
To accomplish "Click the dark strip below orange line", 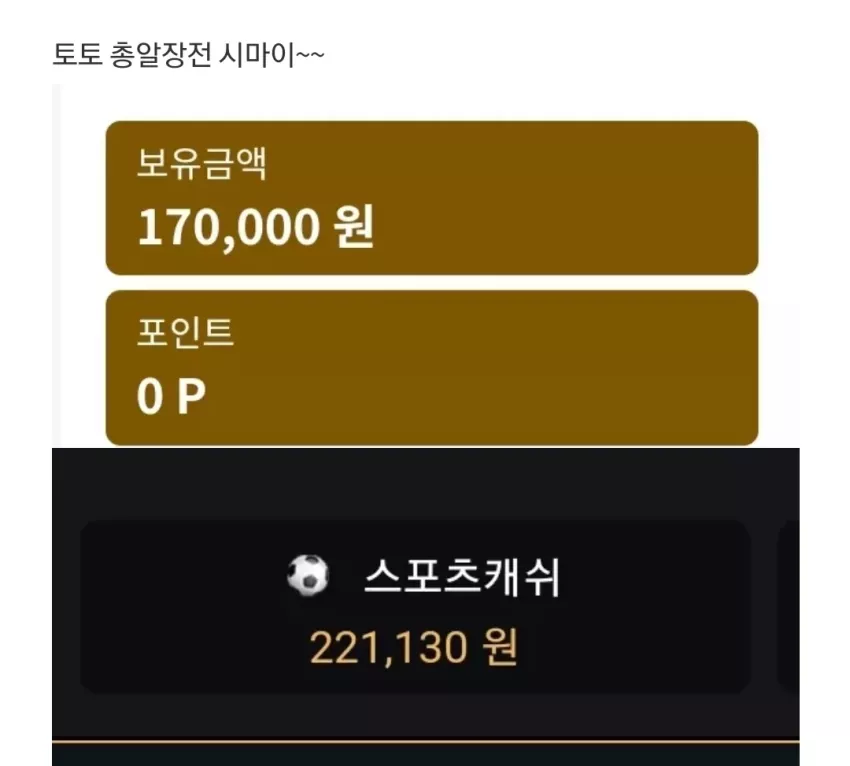I will 426,755.
